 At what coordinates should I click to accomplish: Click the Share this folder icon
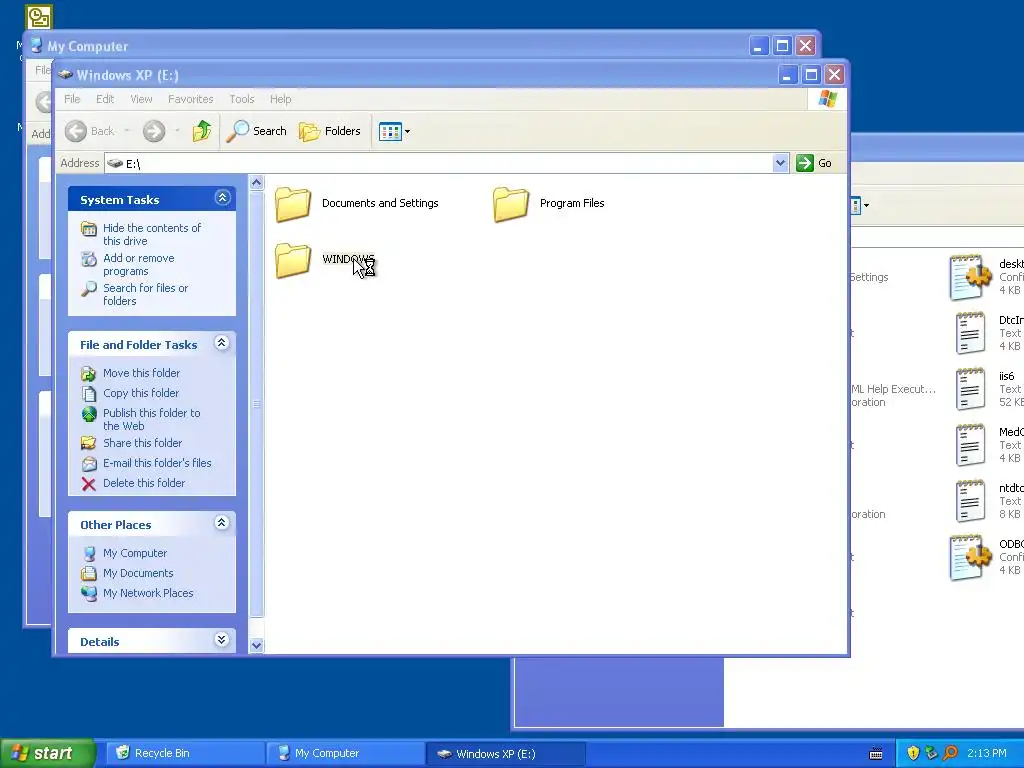(89, 443)
